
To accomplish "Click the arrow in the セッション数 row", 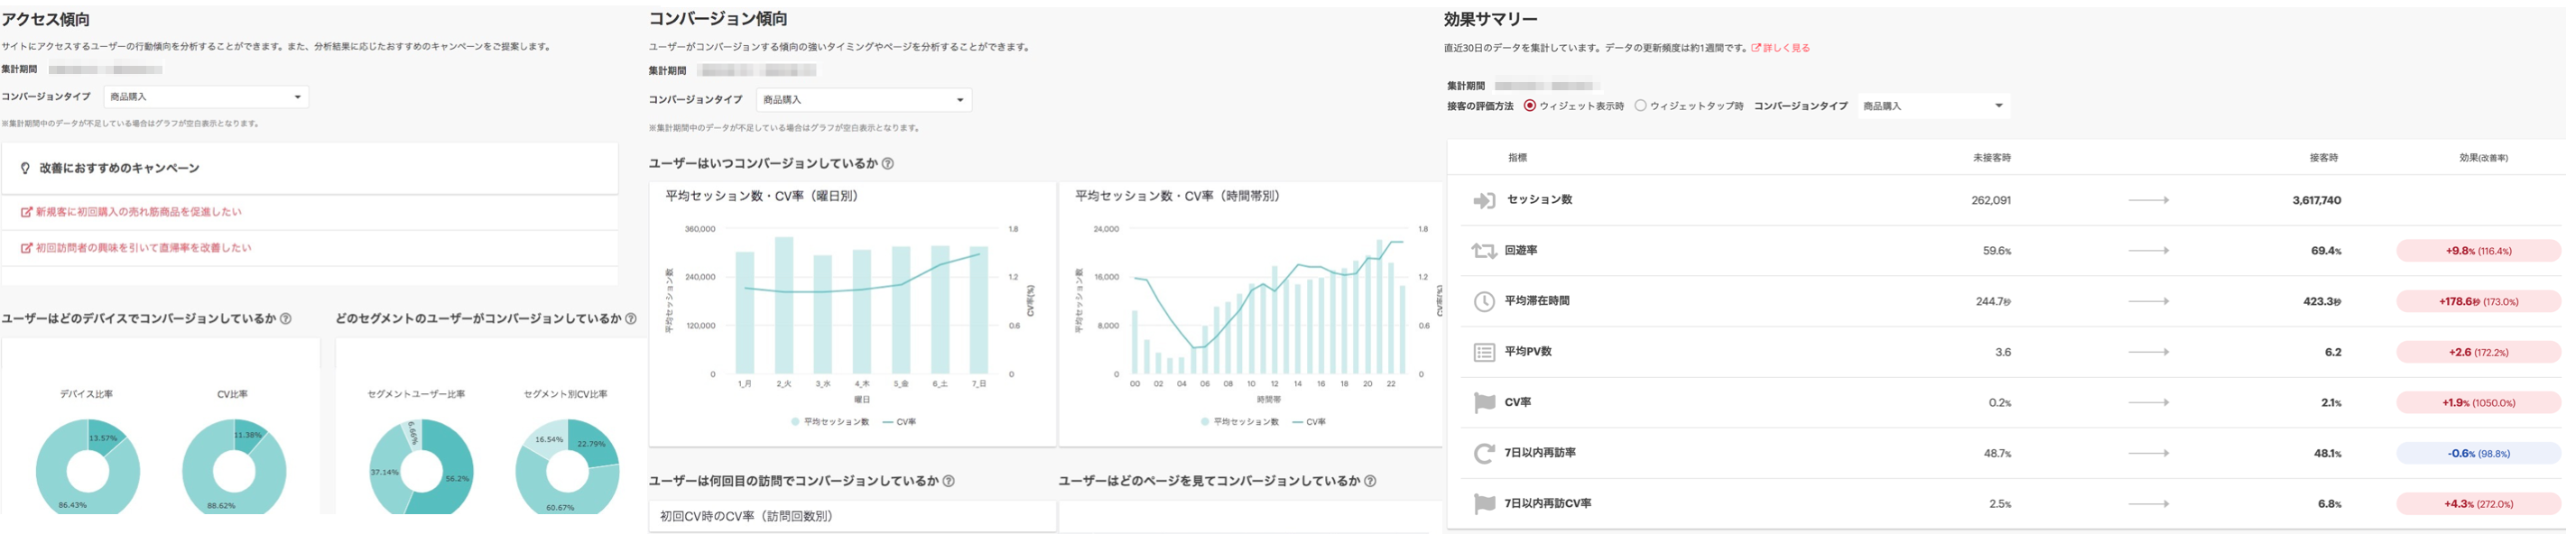I will 2148,200.
